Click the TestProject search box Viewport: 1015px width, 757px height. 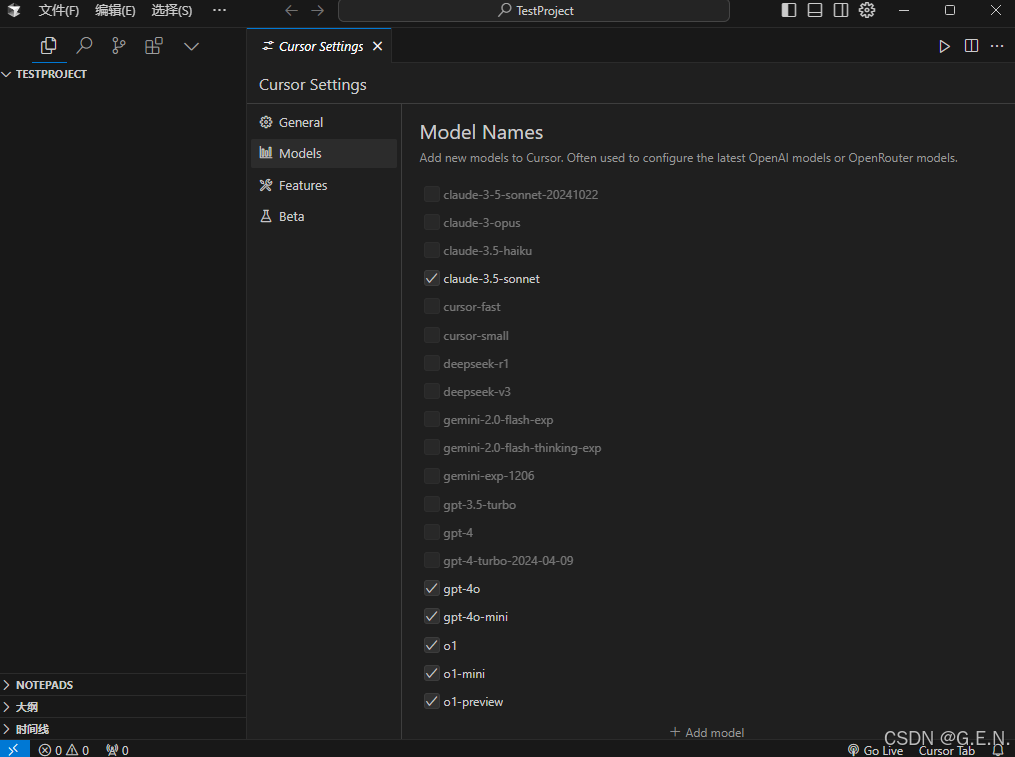(x=534, y=10)
